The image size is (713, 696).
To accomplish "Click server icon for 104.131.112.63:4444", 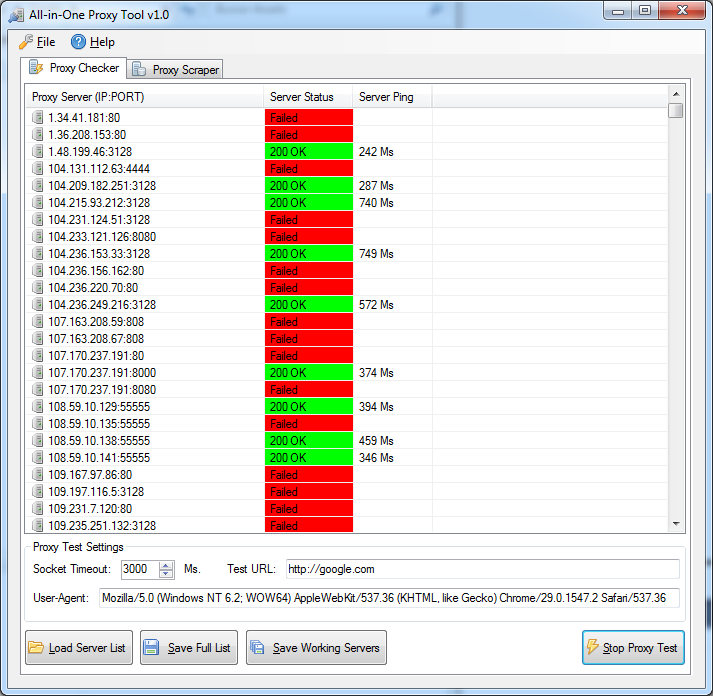I will pyautogui.click(x=38, y=169).
